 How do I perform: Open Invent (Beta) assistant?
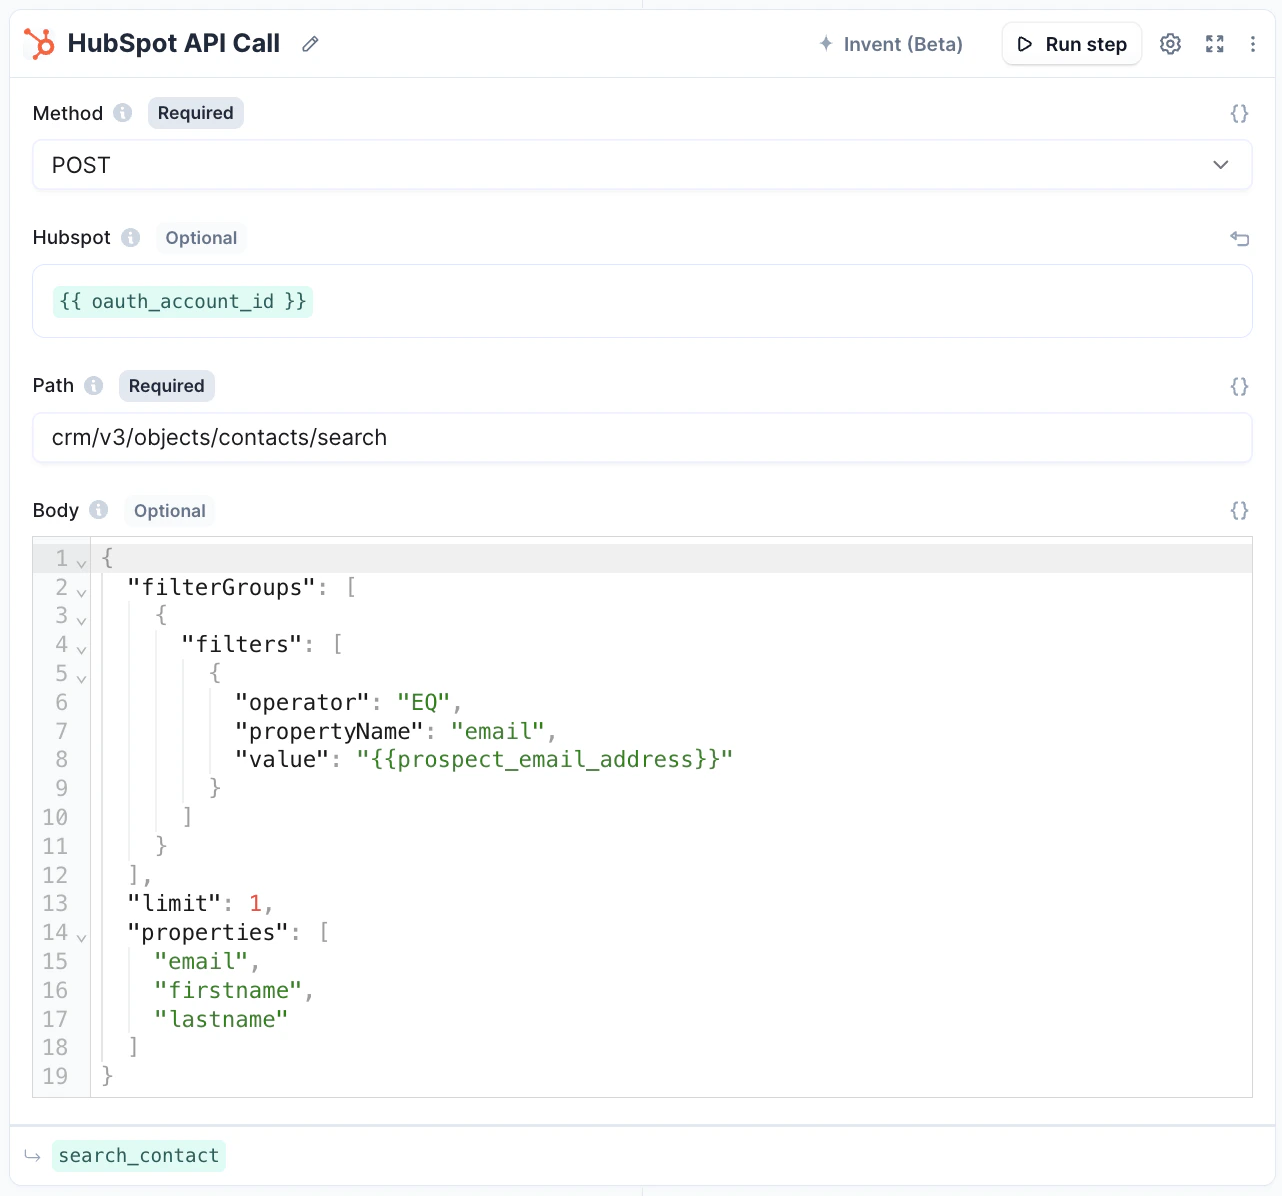pos(891,44)
